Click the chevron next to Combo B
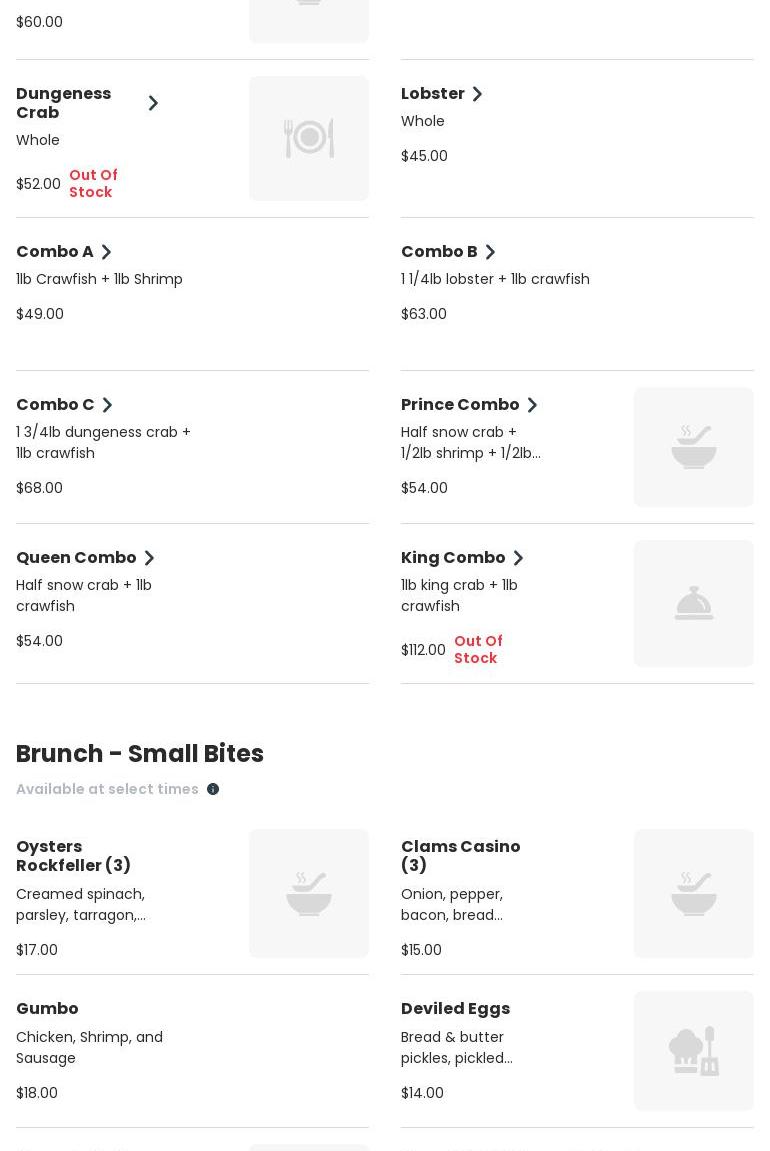 click(491, 252)
